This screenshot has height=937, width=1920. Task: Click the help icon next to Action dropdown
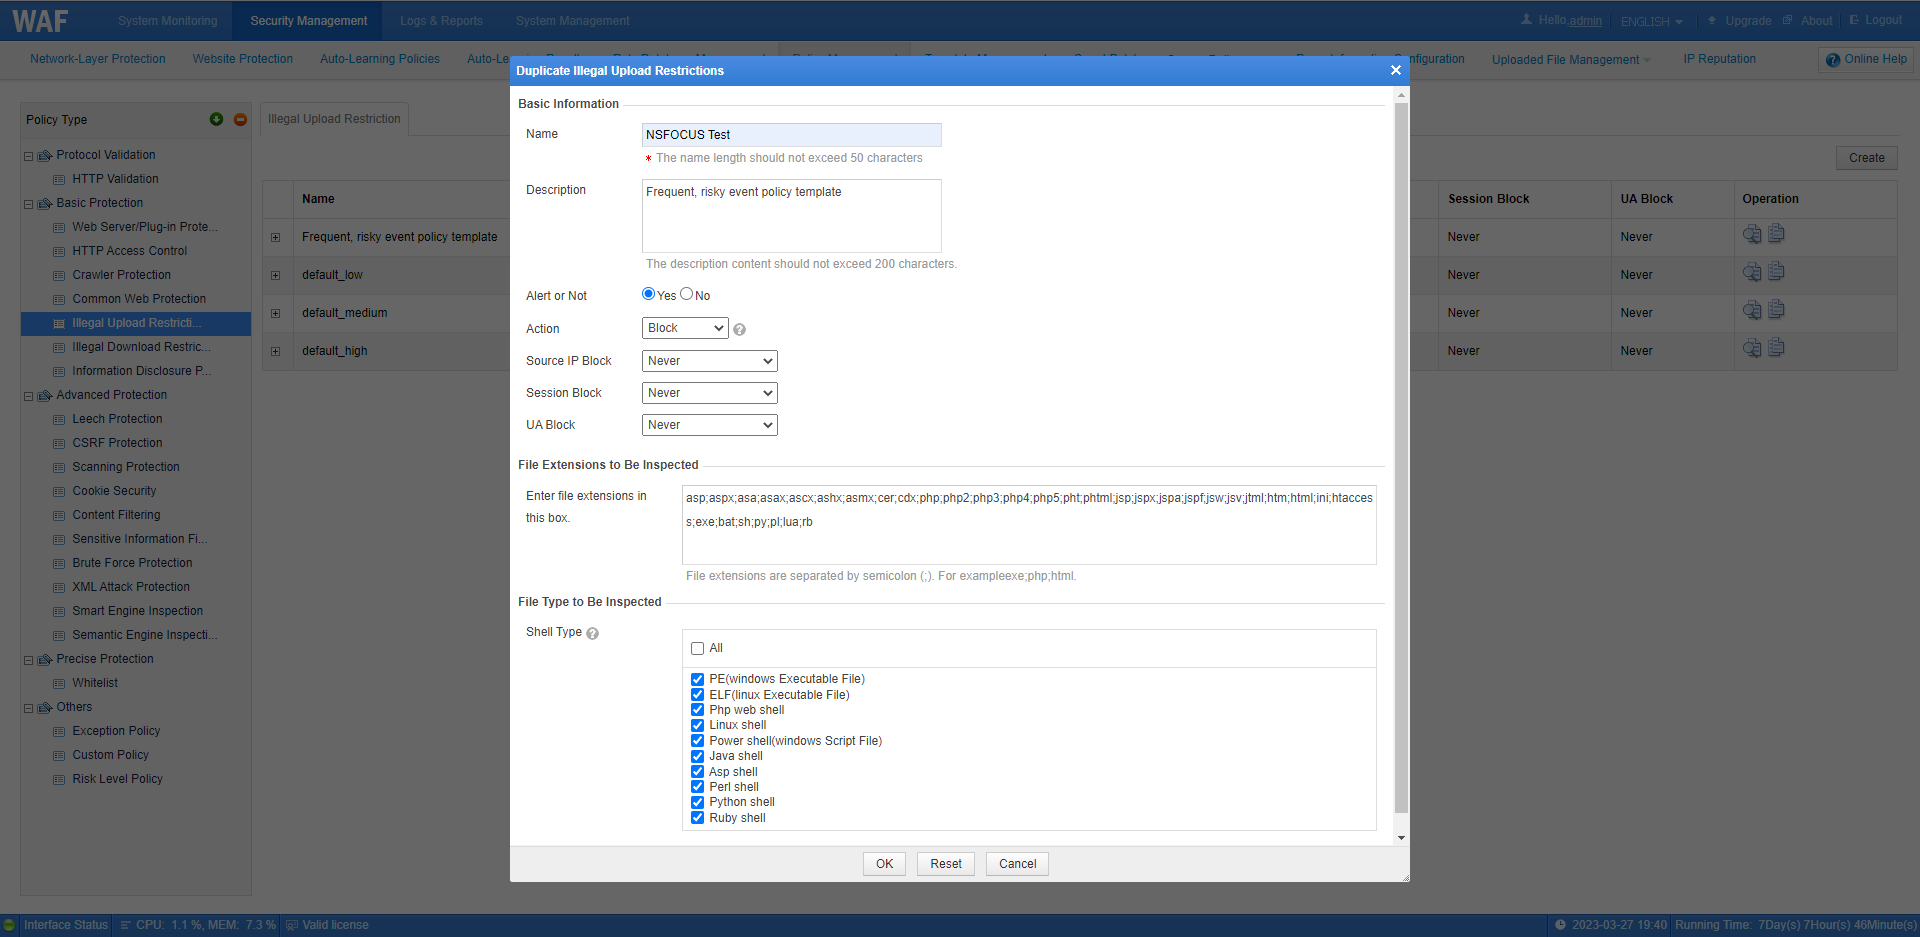[739, 330]
